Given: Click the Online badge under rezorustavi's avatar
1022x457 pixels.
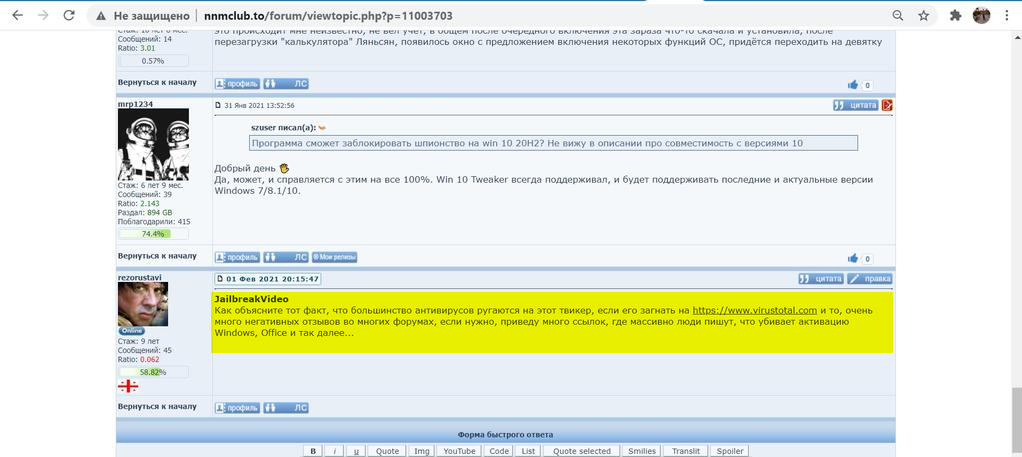Looking at the screenshot, I should coord(132,331).
